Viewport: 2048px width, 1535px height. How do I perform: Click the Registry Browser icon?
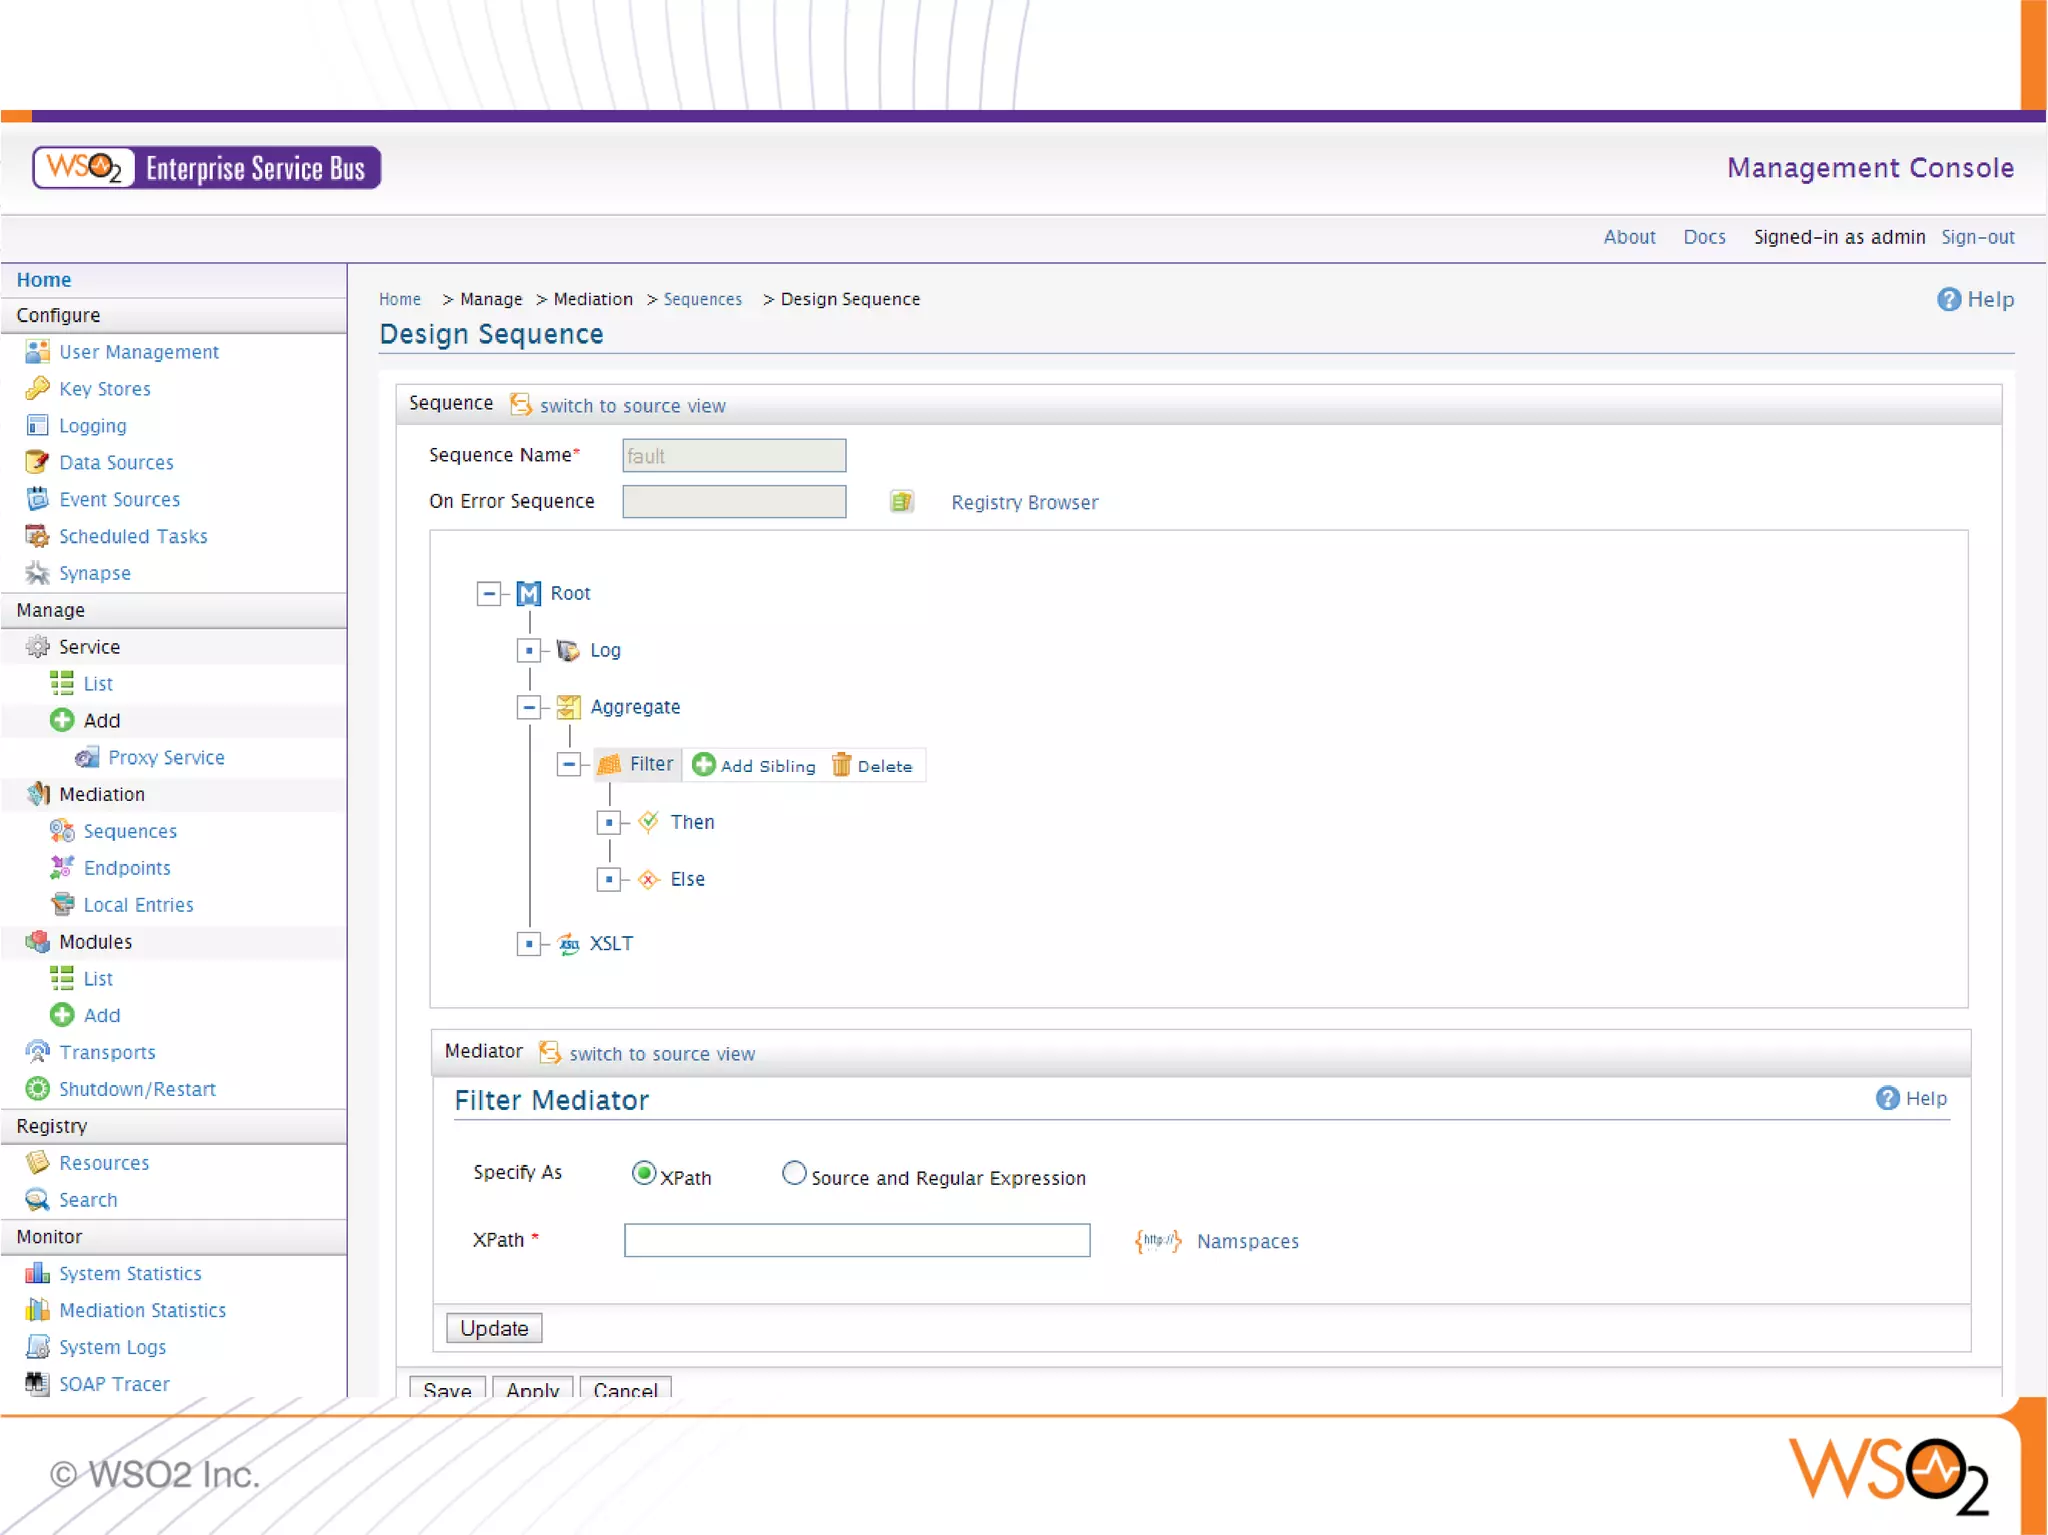click(x=901, y=502)
